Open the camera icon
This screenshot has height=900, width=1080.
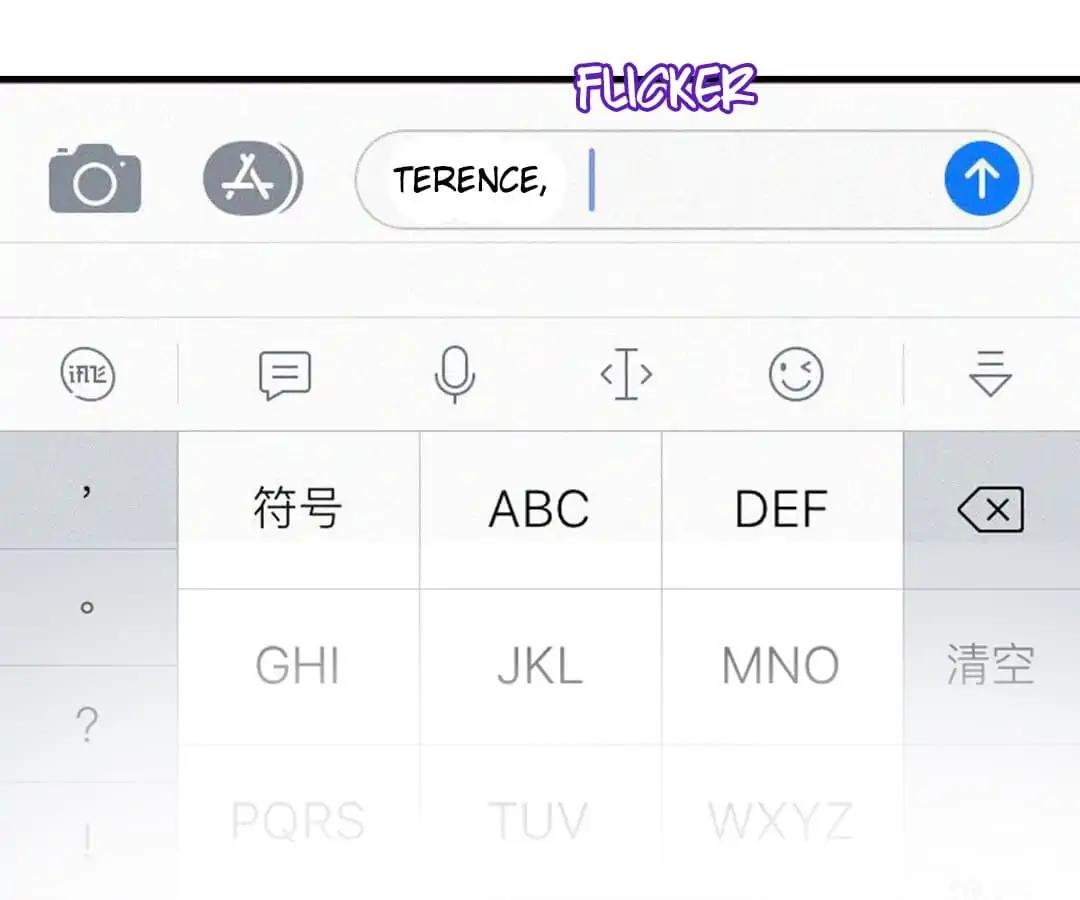(x=95, y=179)
